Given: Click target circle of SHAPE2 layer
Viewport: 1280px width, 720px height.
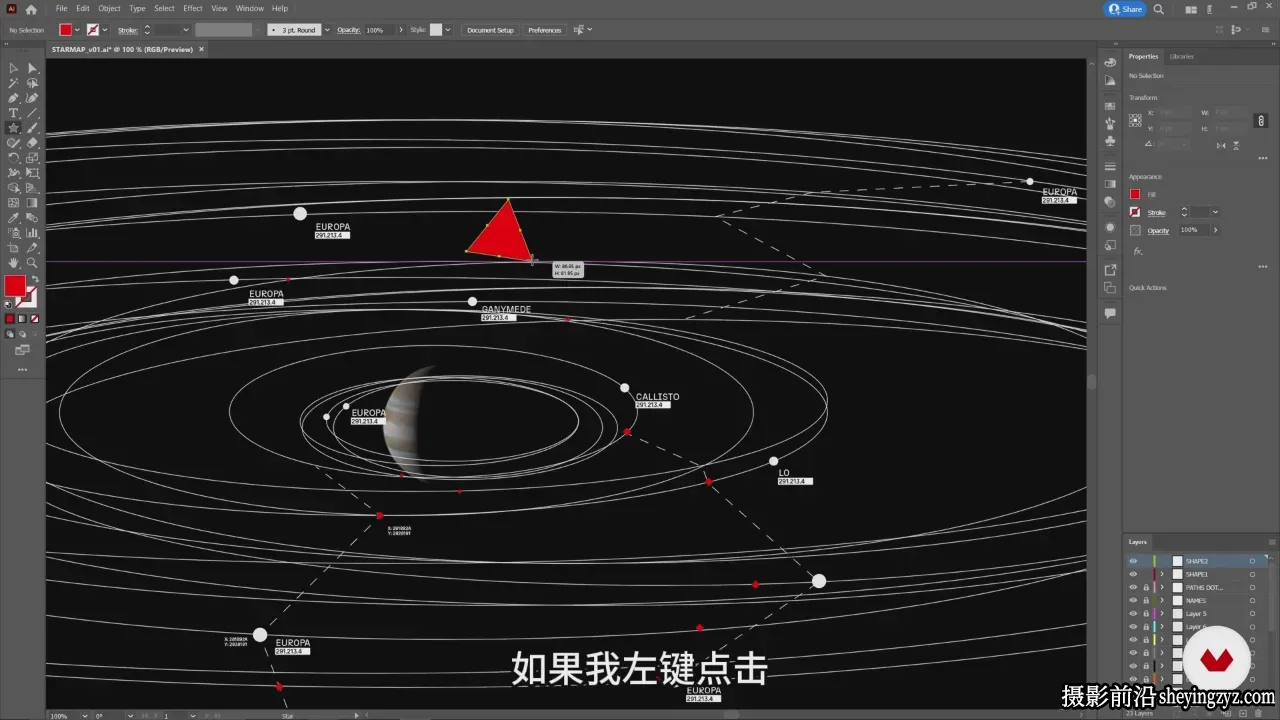Looking at the screenshot, I should point(1252,561).
